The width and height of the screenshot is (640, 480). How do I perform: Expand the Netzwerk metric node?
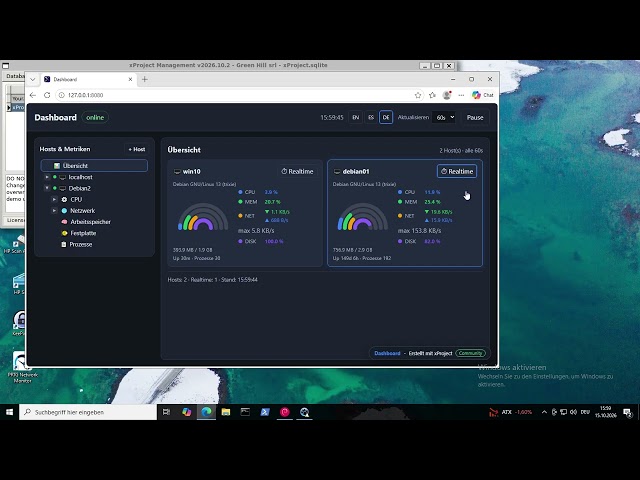(54, 211)
